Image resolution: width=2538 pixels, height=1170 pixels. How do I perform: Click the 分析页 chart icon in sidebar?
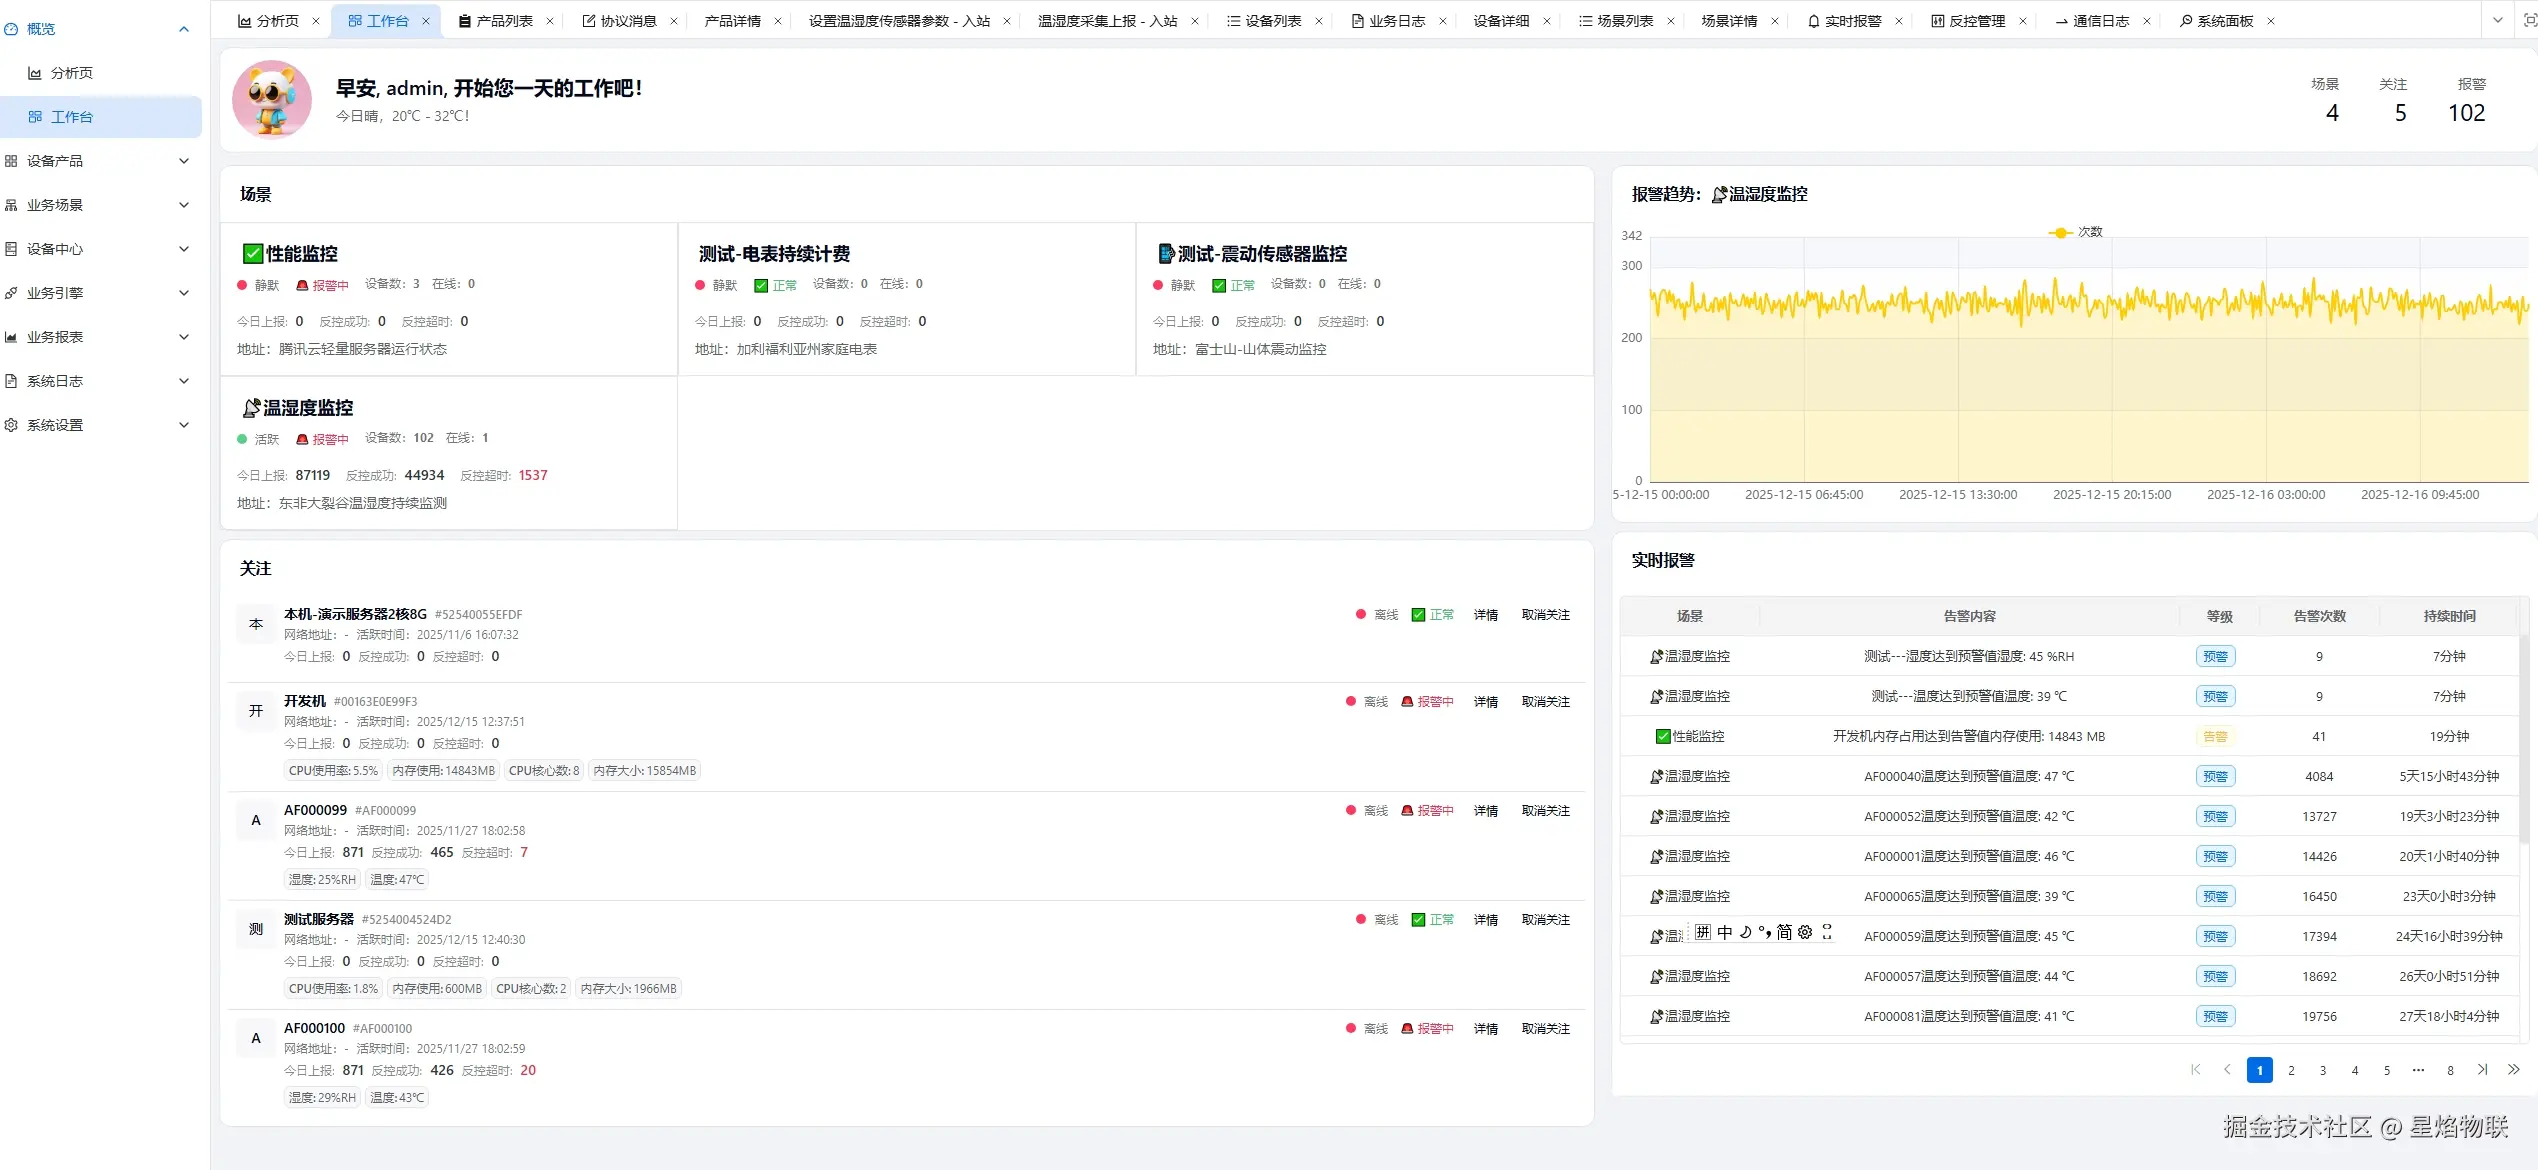[x=35, y=73]
